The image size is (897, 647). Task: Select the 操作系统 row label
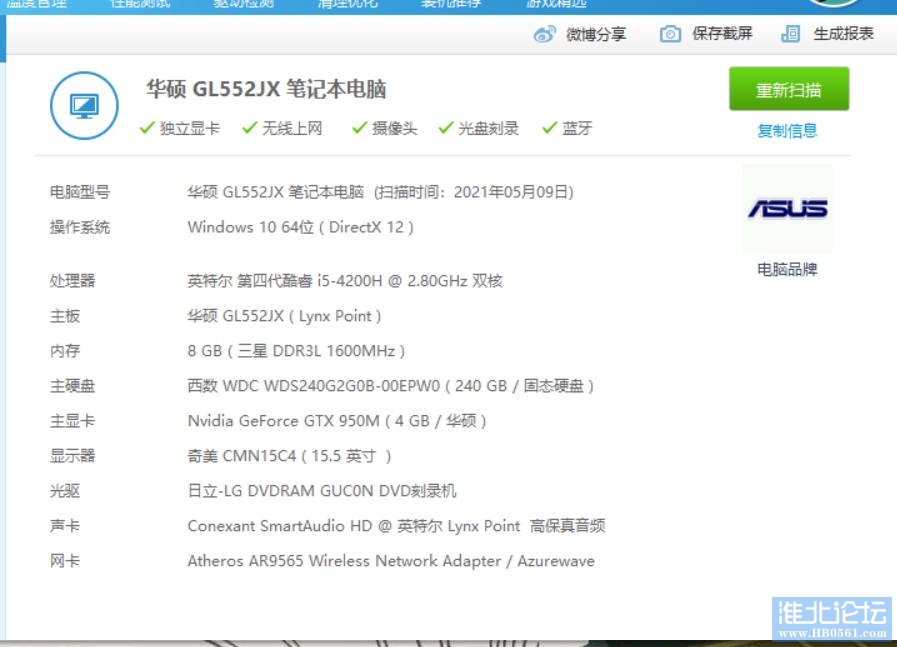click(x=80, y=228)
